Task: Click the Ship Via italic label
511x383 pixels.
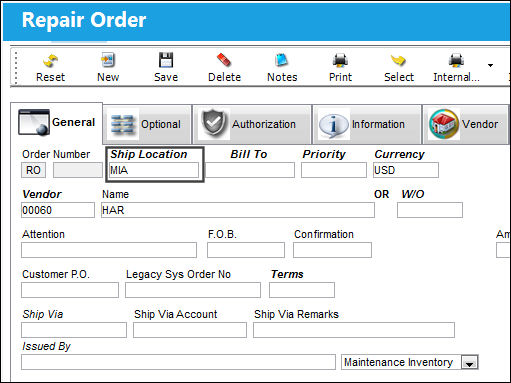Action: pyautogui.click(x=43, y=314)
